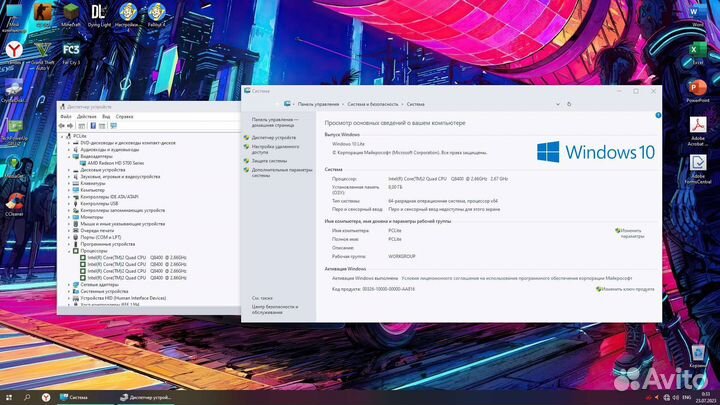This screenshot has height=405, width=720.
Task: Open taskbar search magnifier
Action: 27,397
